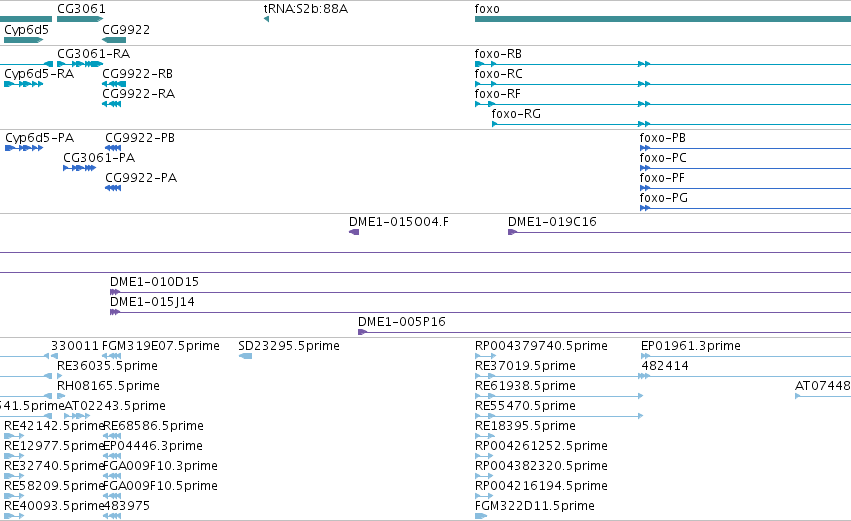Select the CG3061-PA protein feature
Image resolution: width=851 pixels, height=521 pixels.
coord(80,168)
